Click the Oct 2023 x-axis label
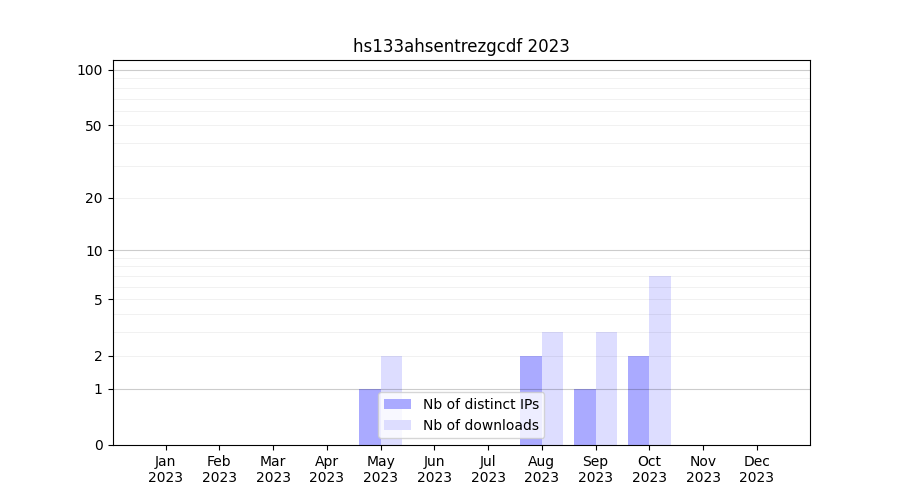This screenshot has width=900, height=500. (x=649, y=469)
